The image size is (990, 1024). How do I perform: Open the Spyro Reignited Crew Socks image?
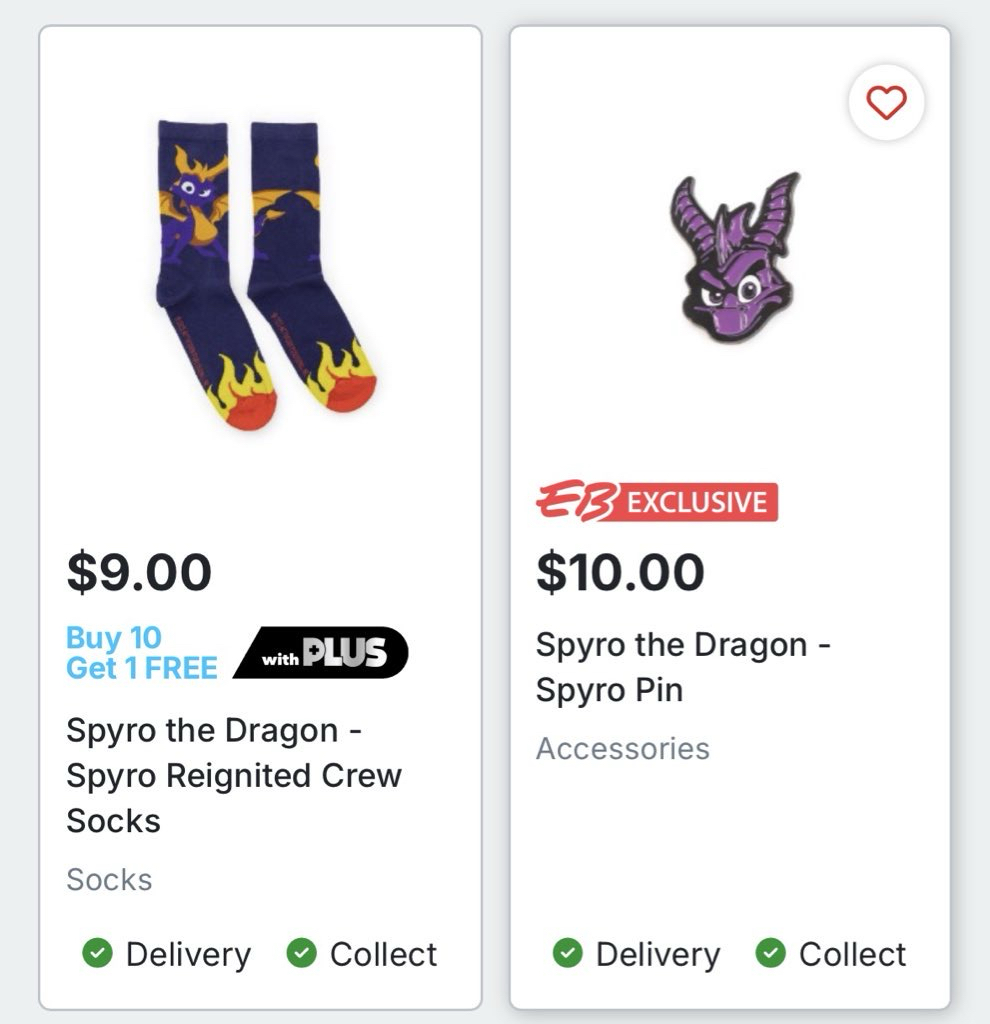click(x=262, y=275)
